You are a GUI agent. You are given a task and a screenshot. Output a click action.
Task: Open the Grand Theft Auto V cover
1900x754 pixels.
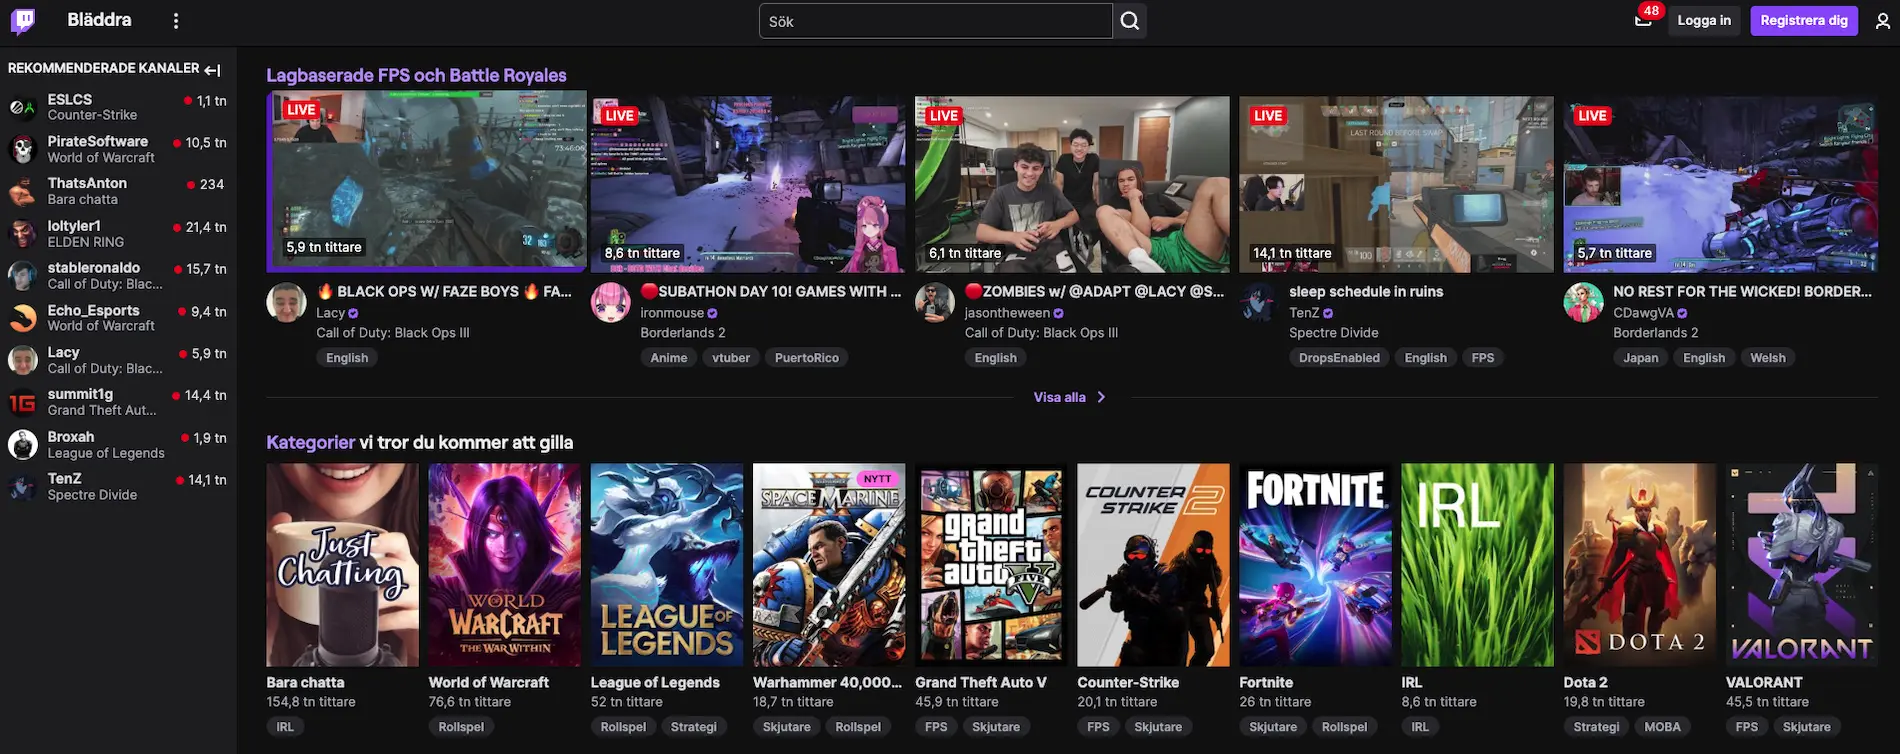pyautogui.click(x=991, y=565)
